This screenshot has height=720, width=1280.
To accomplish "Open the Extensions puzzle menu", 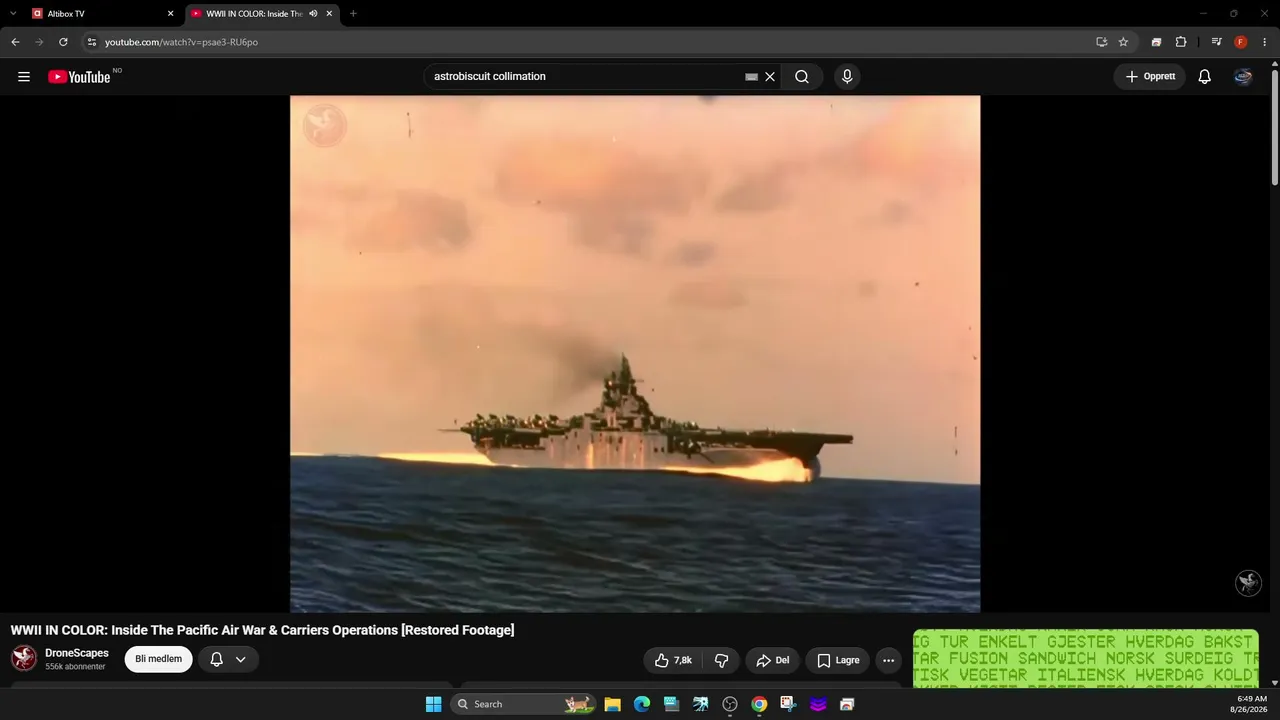I will 1181,42.
